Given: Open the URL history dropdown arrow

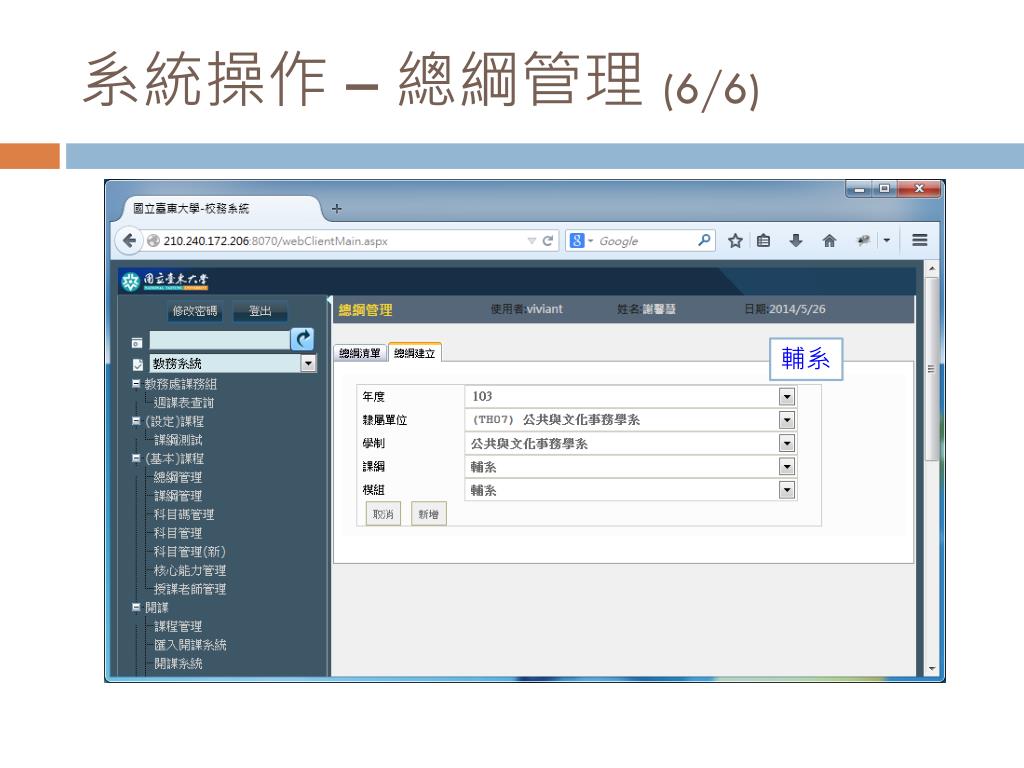Looking at the screenshot, I should pos(532,241).
